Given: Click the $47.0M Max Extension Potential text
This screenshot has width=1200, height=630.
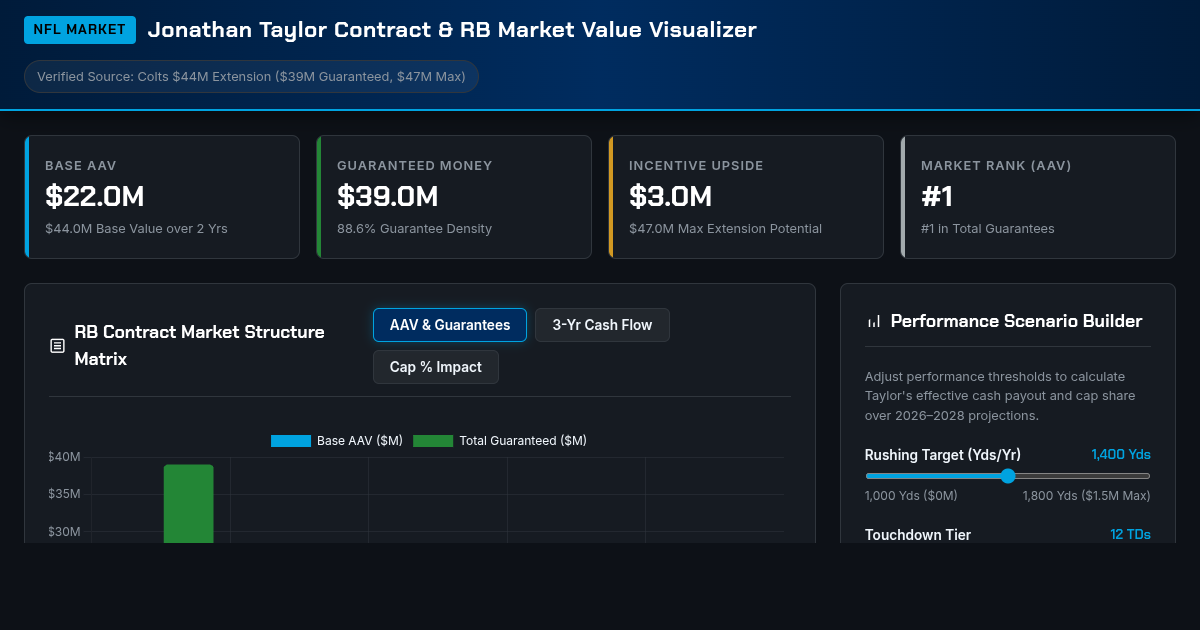Looking at the screenshot, I should (725, 229).
